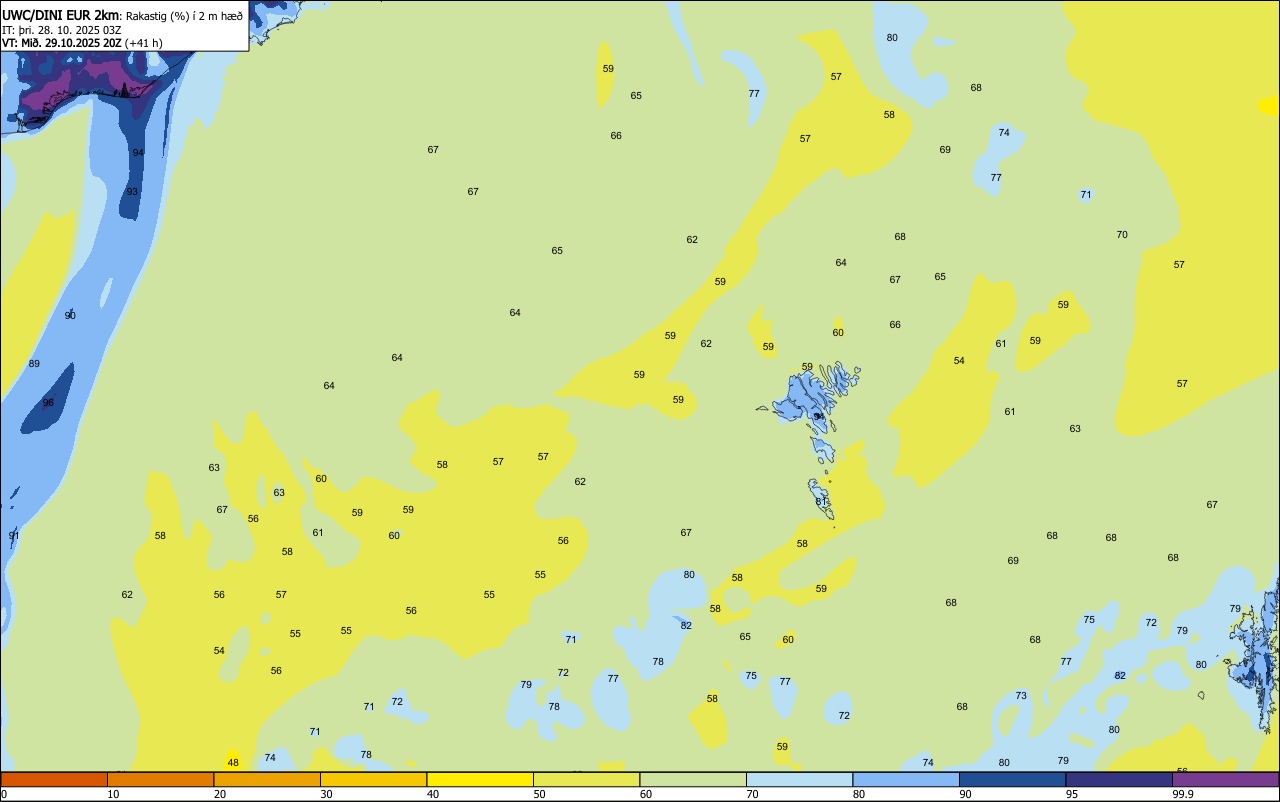Screen dimensions: 1280x802
Task: Click the "10" legend scale label
Action: [x=113, y=794]
